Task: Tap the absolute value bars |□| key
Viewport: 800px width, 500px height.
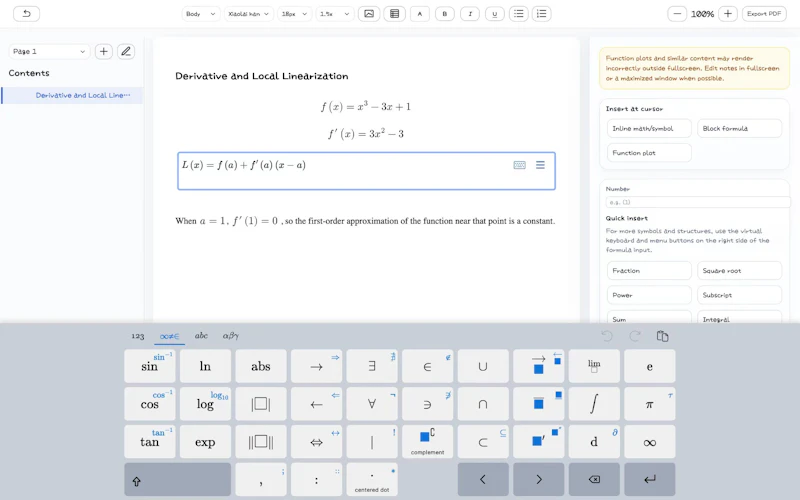Action: click(x=261, y=404)
